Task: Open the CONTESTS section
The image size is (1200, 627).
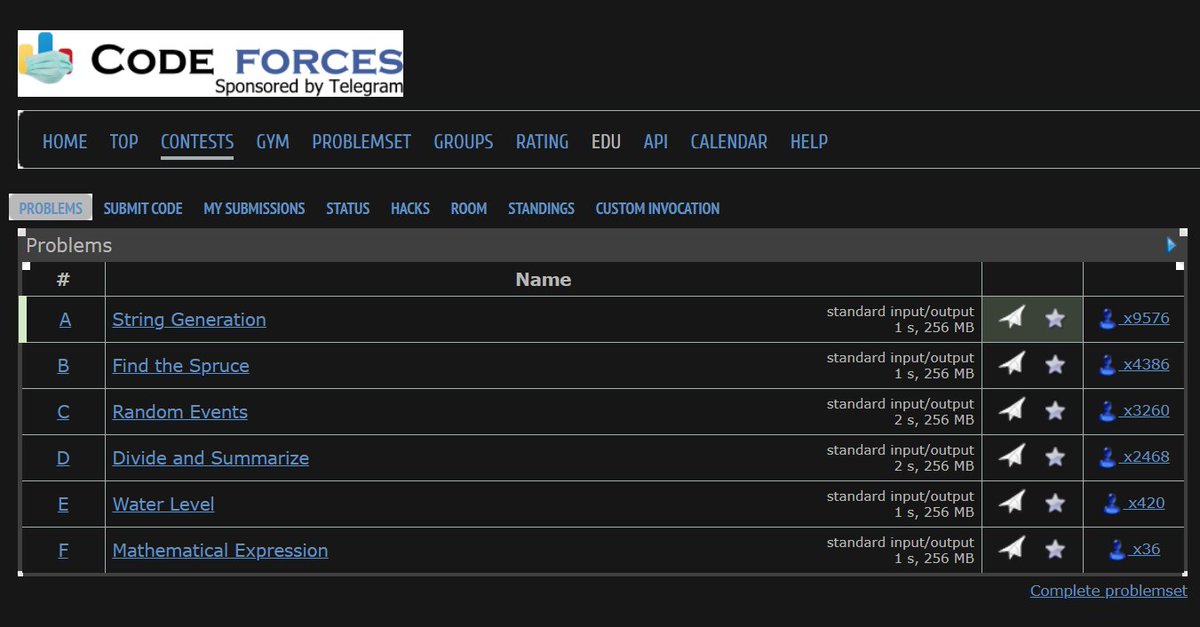Action: pyautogui.click(x=197, y=142)
